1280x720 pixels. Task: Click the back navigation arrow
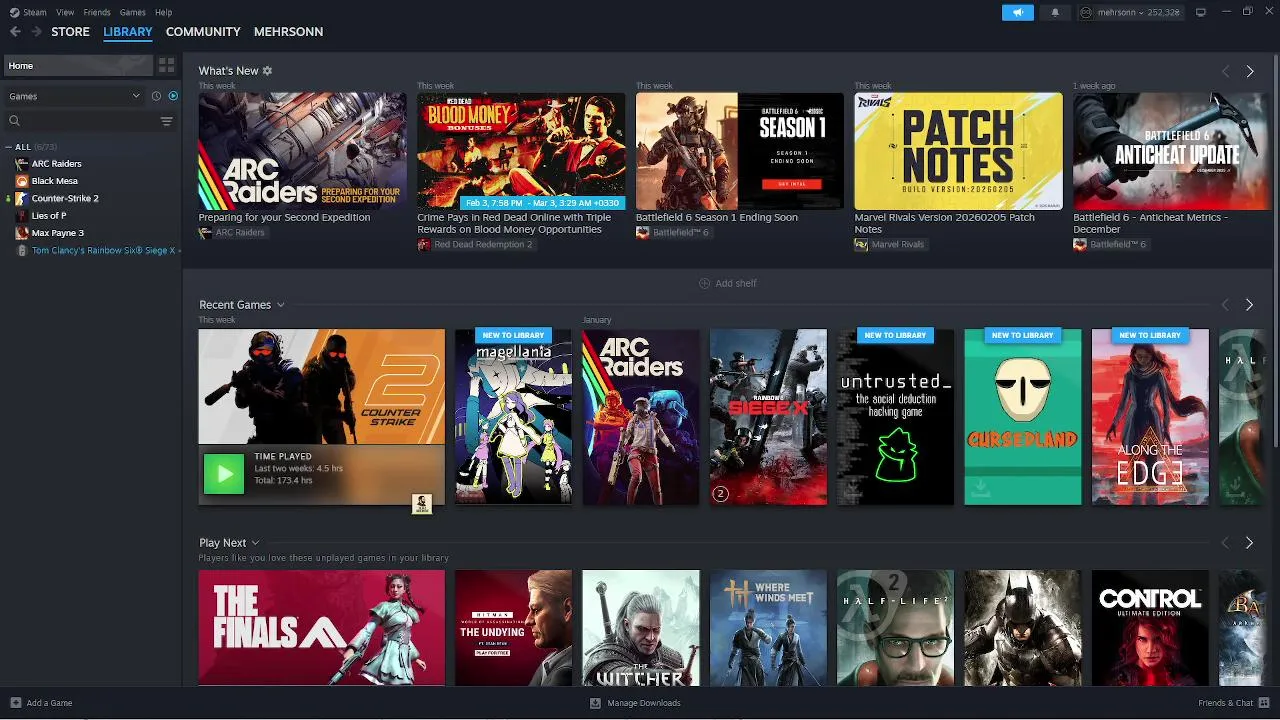point(15,32)
